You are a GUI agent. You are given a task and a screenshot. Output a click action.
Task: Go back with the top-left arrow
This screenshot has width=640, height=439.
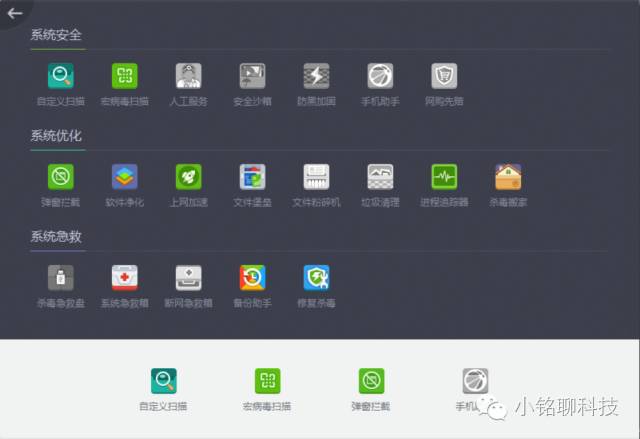[15, 13]
